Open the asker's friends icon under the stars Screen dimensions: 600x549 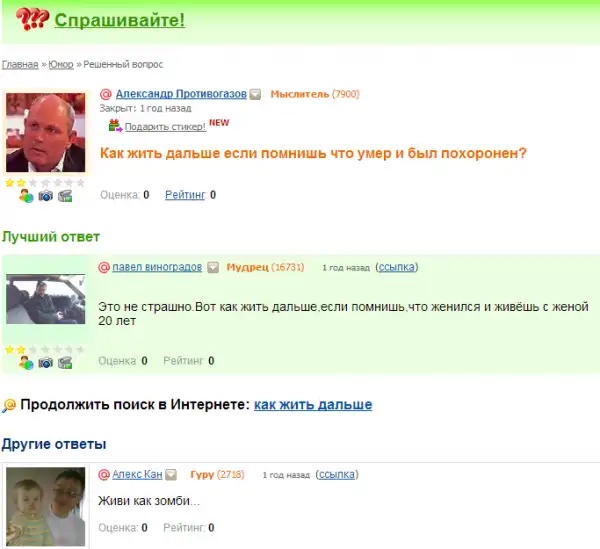pos(26,196)
